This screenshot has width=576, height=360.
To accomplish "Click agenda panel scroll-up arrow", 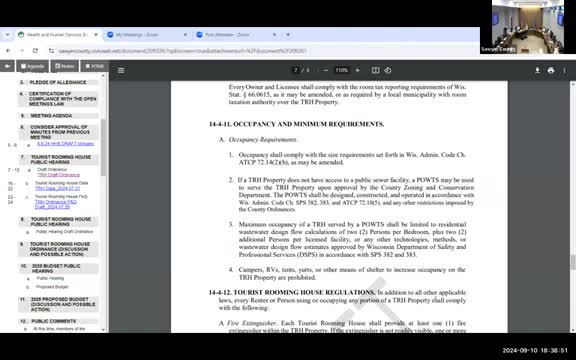I will pos(103,76).
